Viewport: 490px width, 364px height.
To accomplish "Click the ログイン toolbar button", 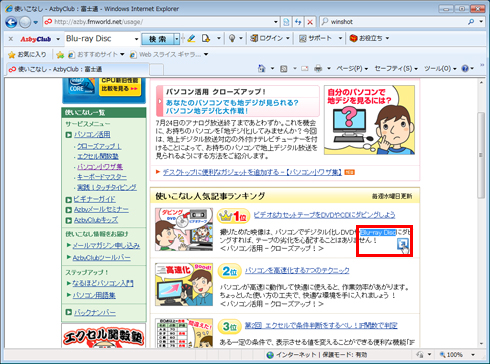I will click(267, 38).
